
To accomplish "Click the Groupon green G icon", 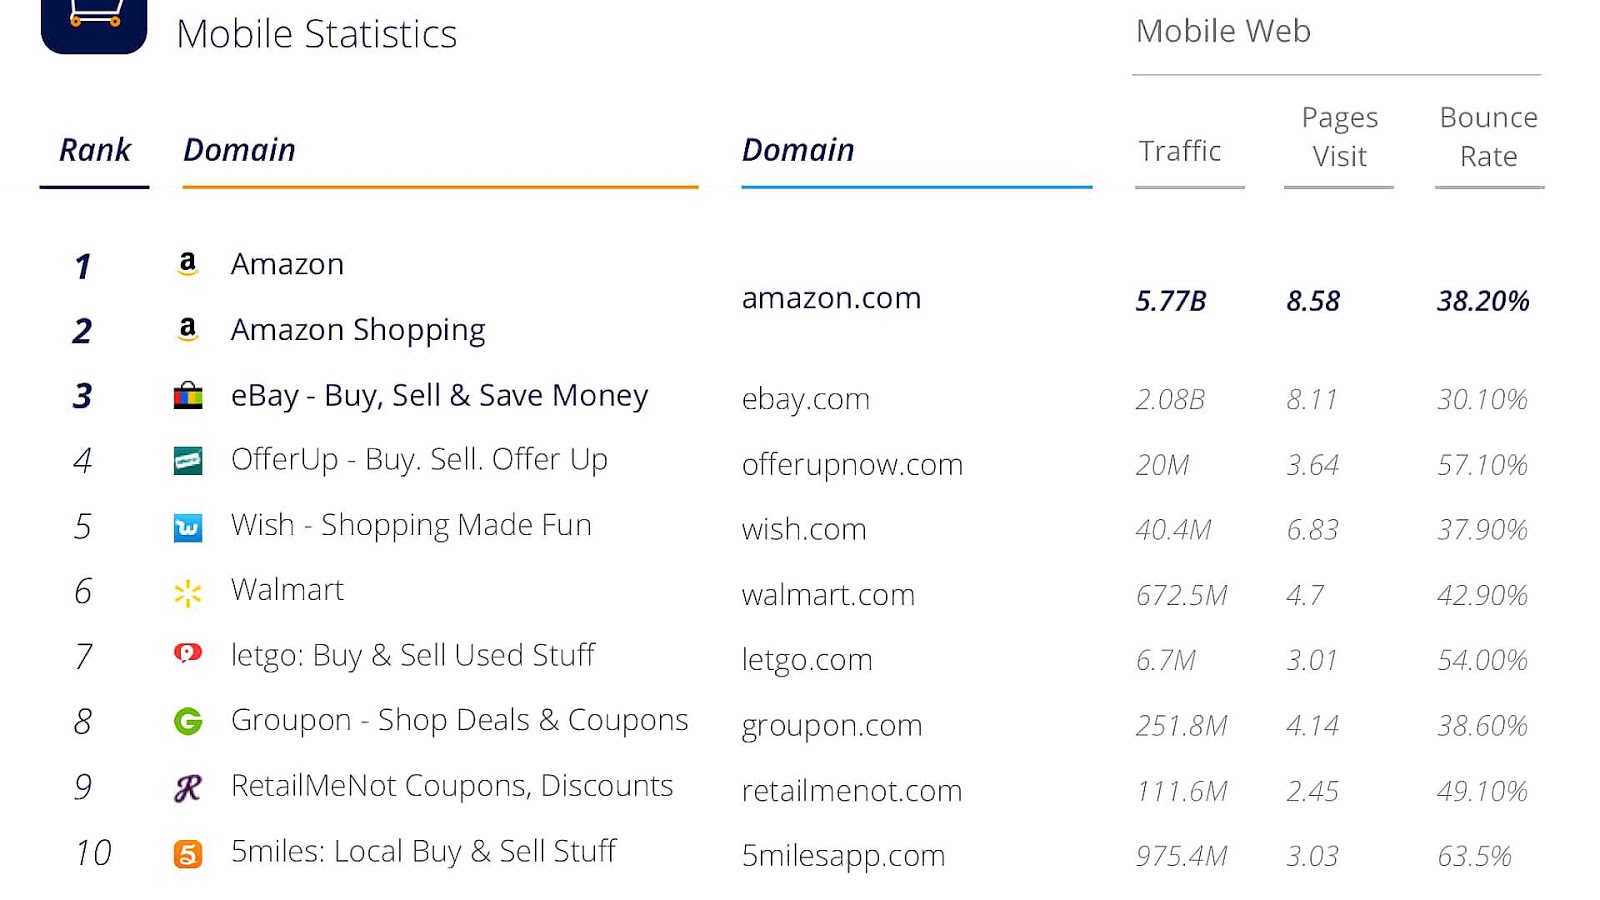I will pyautogui.click(x=188, y=721).
